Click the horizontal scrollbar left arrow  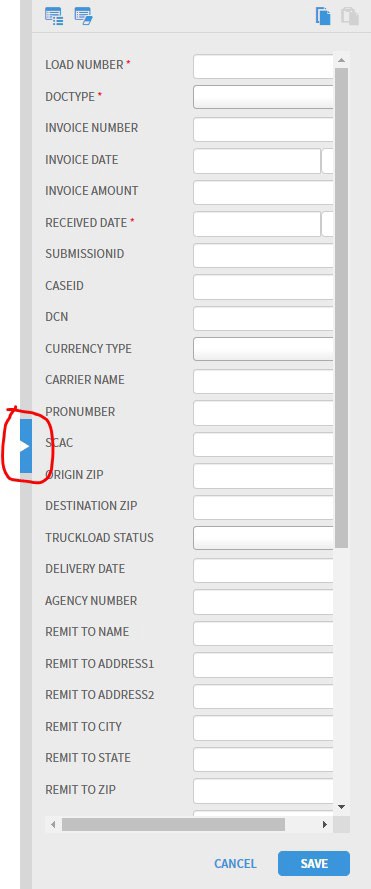(53, 824)
